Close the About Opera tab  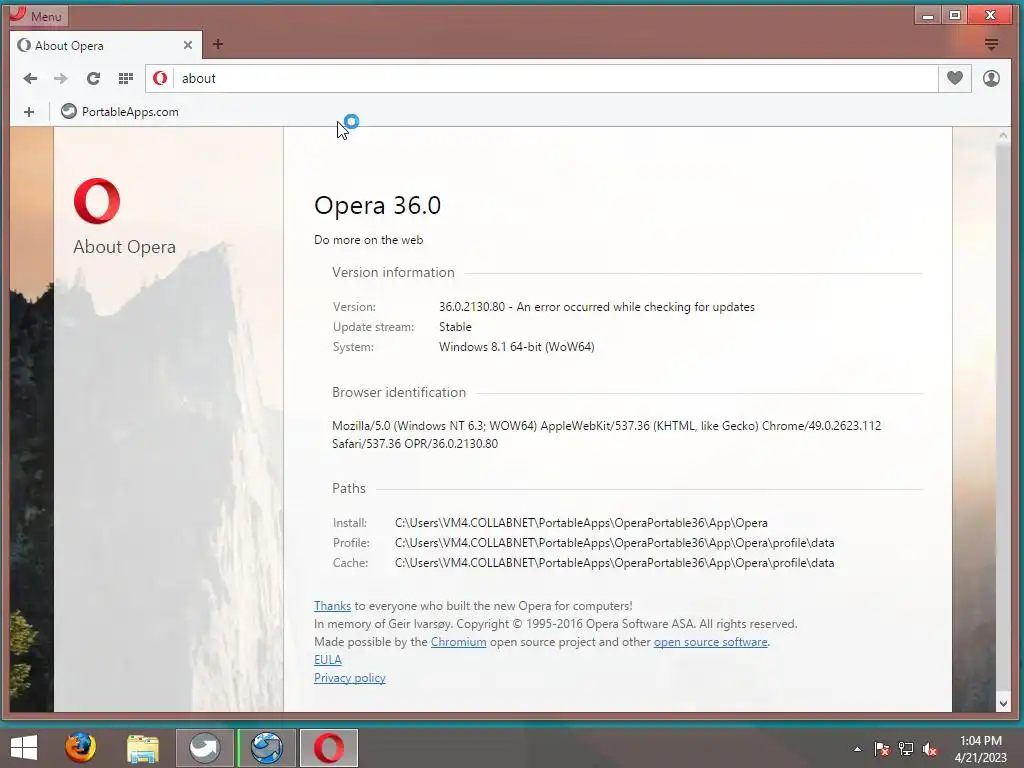coord(187,45)
